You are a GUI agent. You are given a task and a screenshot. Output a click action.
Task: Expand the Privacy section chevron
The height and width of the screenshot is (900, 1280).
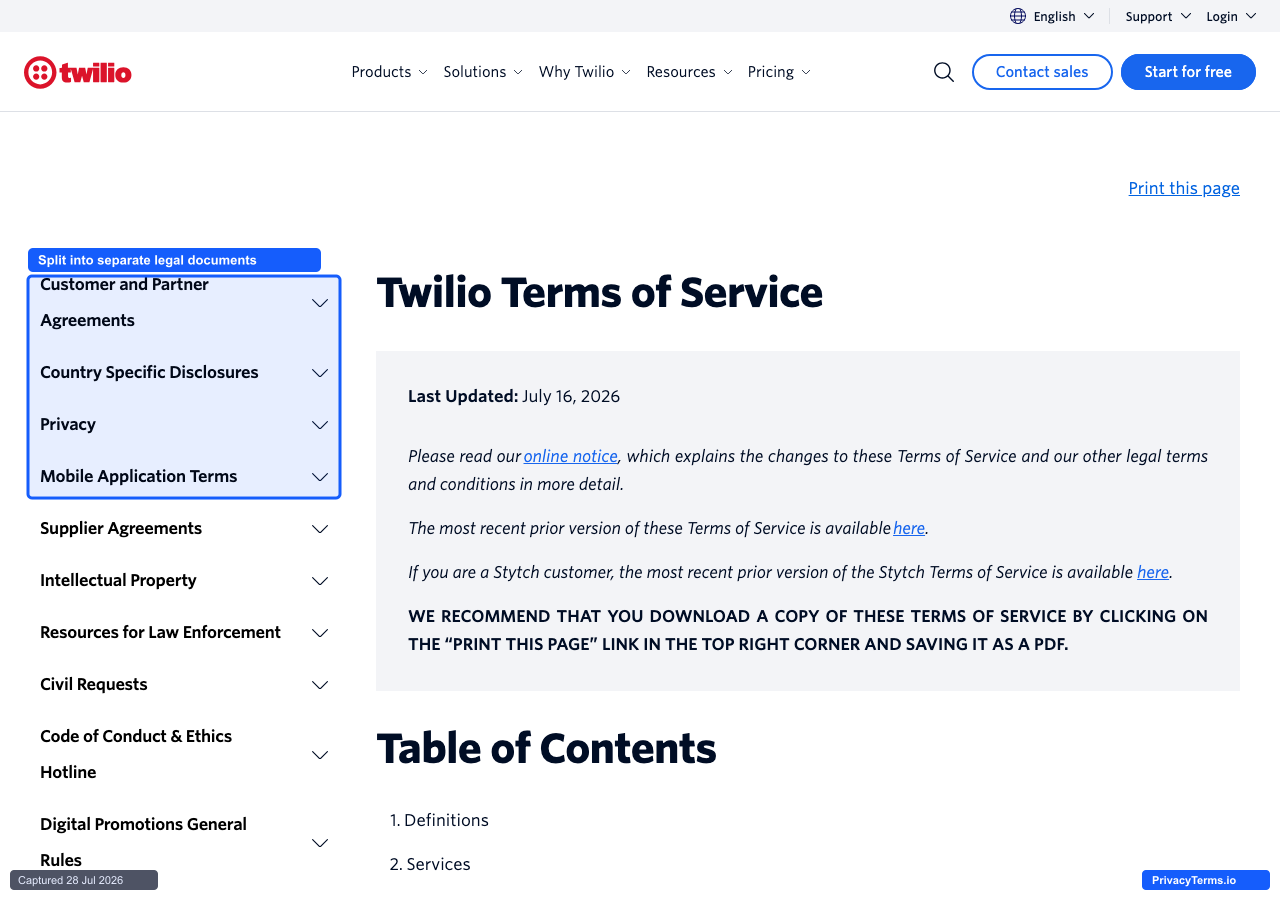pos(320,425)
